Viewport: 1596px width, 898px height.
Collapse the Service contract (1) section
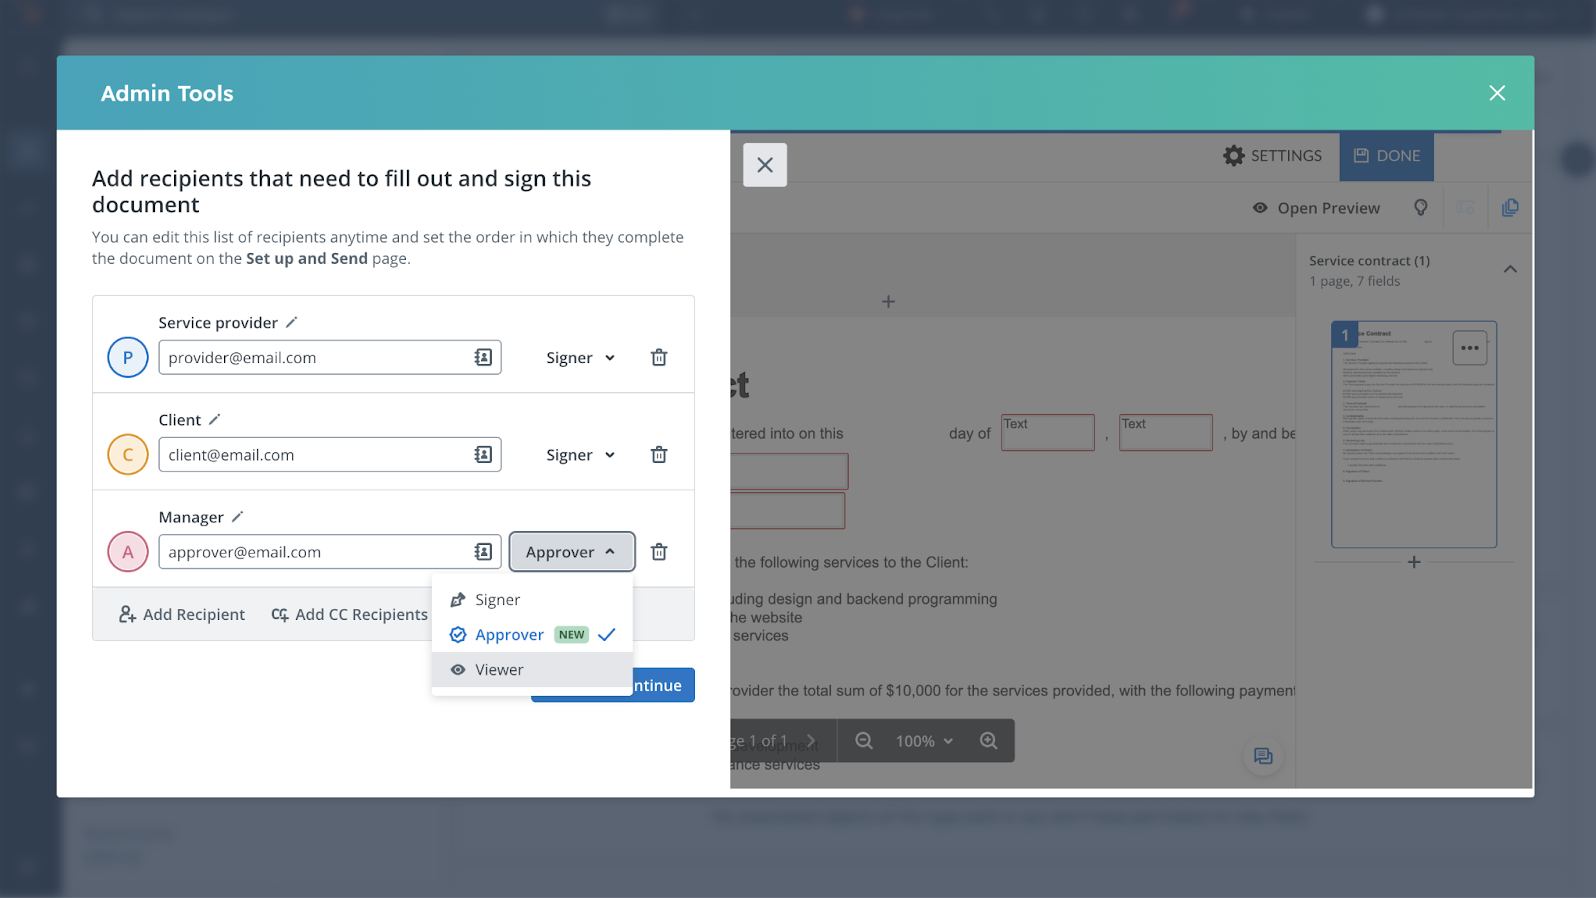[x=1510, y=269]
